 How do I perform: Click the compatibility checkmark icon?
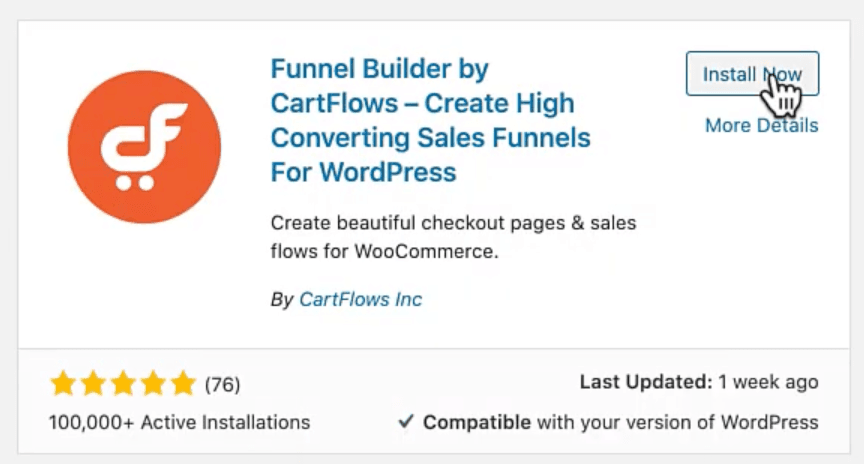pos(405,422)
